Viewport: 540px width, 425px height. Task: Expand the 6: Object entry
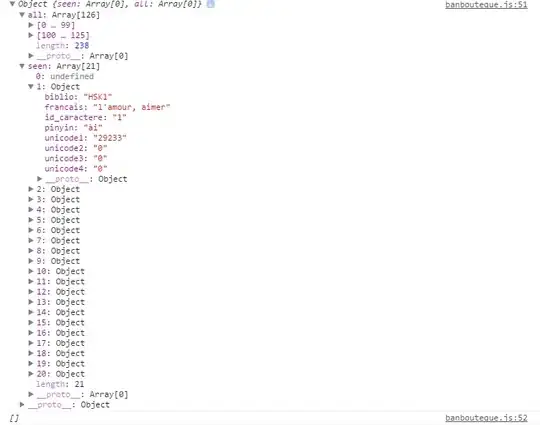(31, 230)
